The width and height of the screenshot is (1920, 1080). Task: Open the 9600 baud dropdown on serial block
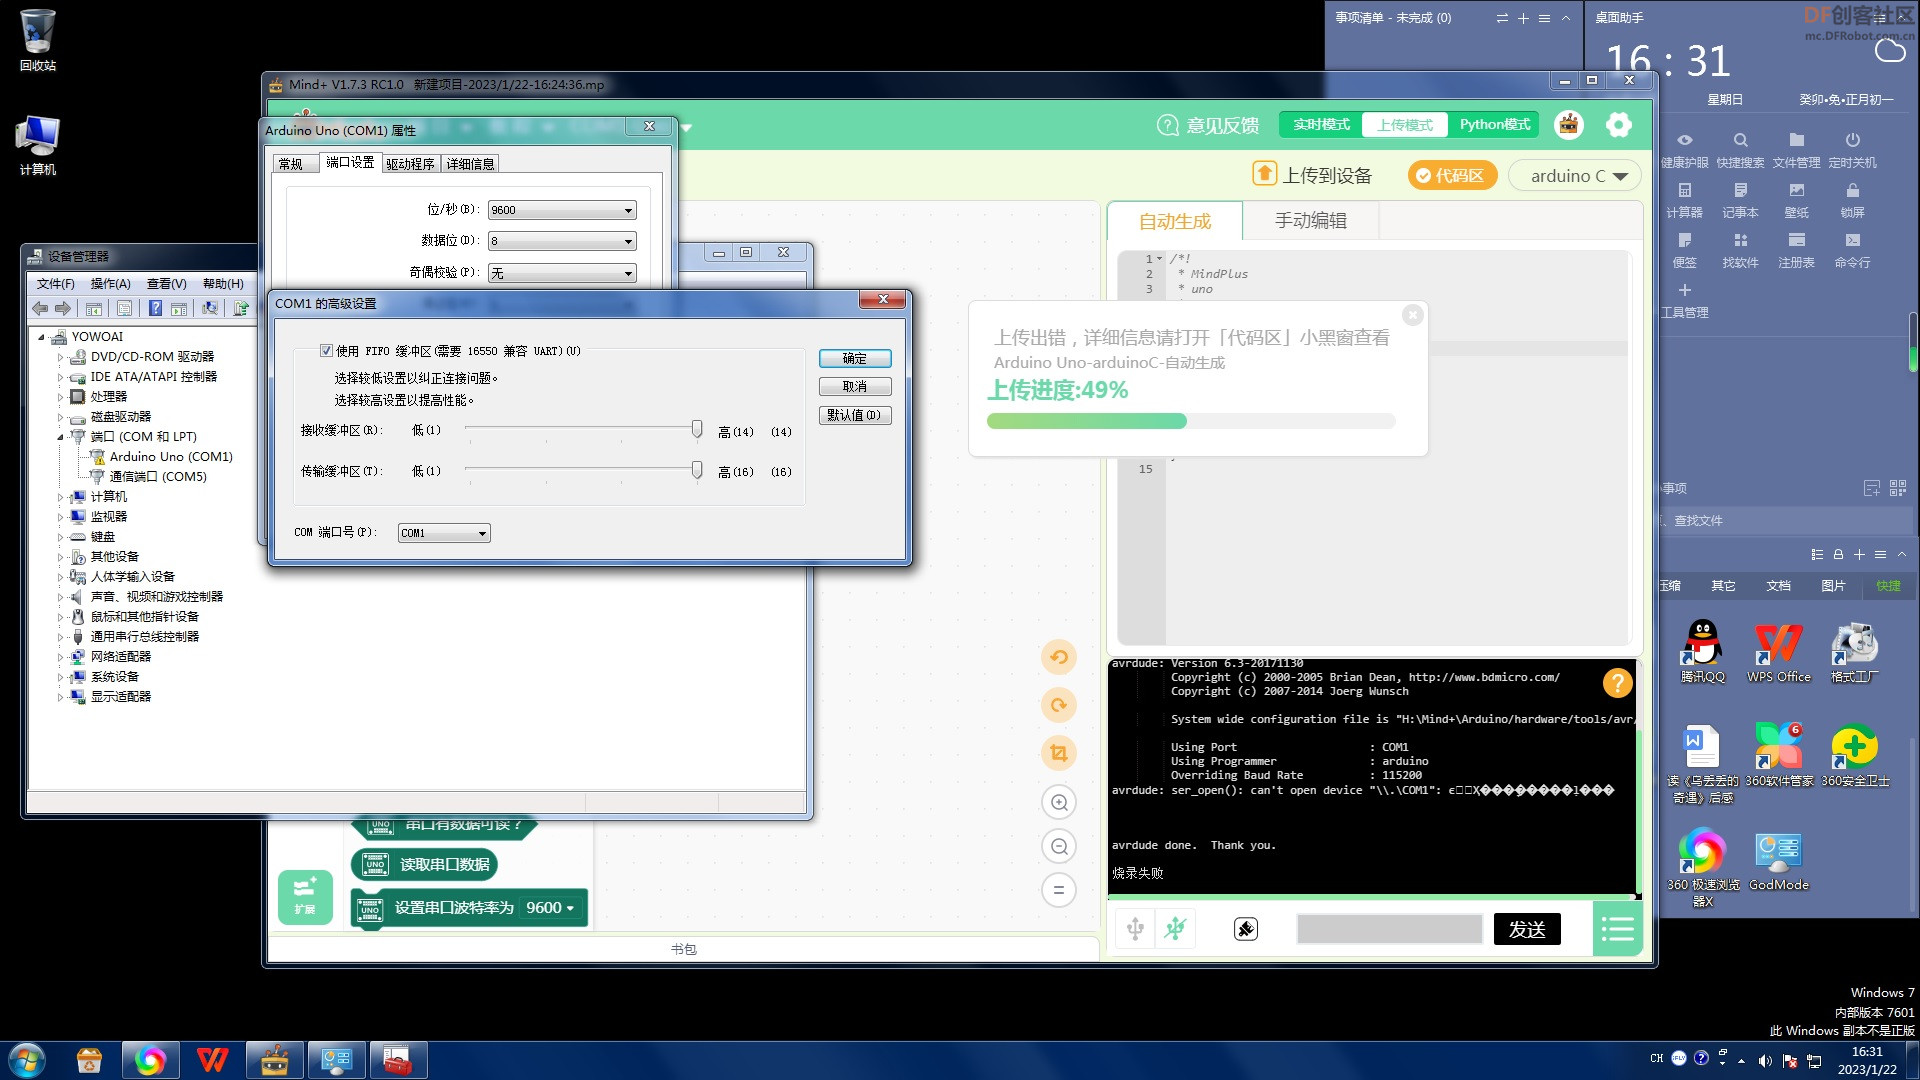click(x=551, y=908)
